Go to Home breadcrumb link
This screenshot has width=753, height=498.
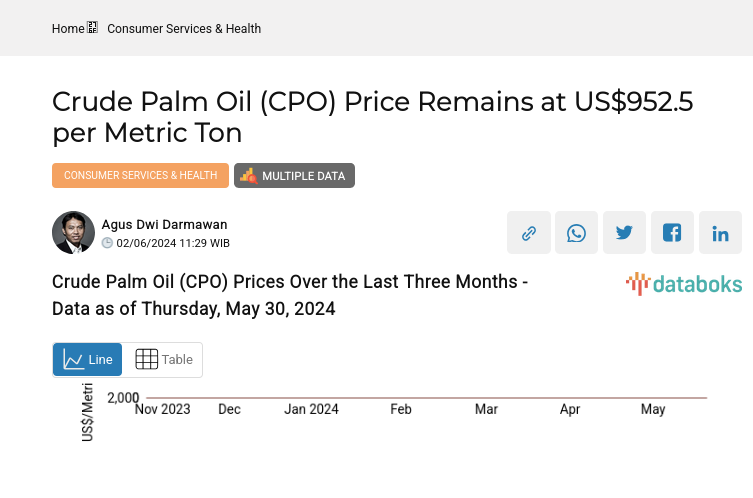click(68, 29)
